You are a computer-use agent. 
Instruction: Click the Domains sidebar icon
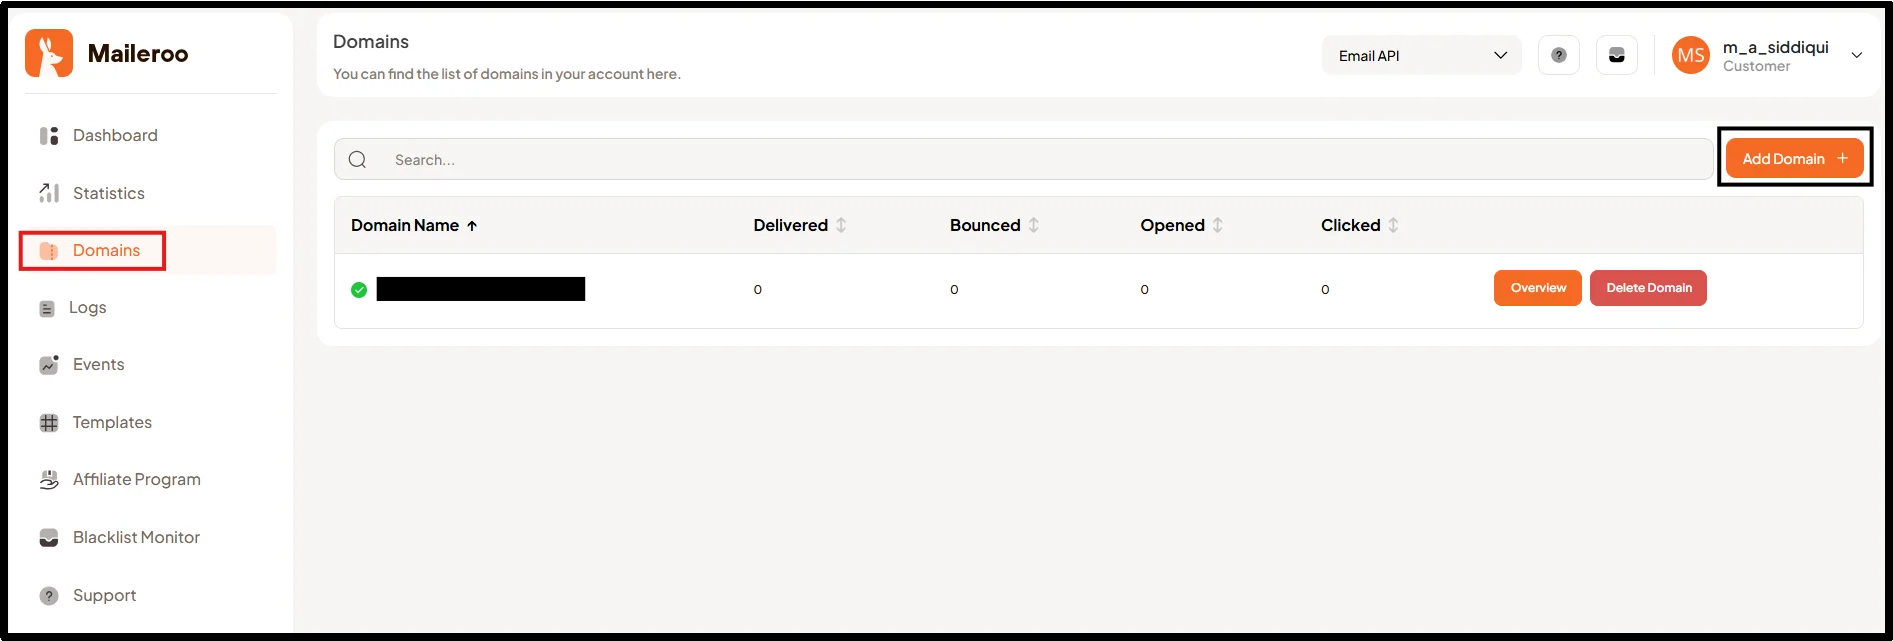49,251
